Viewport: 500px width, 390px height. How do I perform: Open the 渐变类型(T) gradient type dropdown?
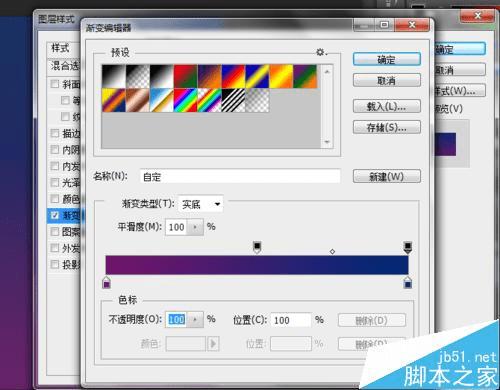[201, 204]
